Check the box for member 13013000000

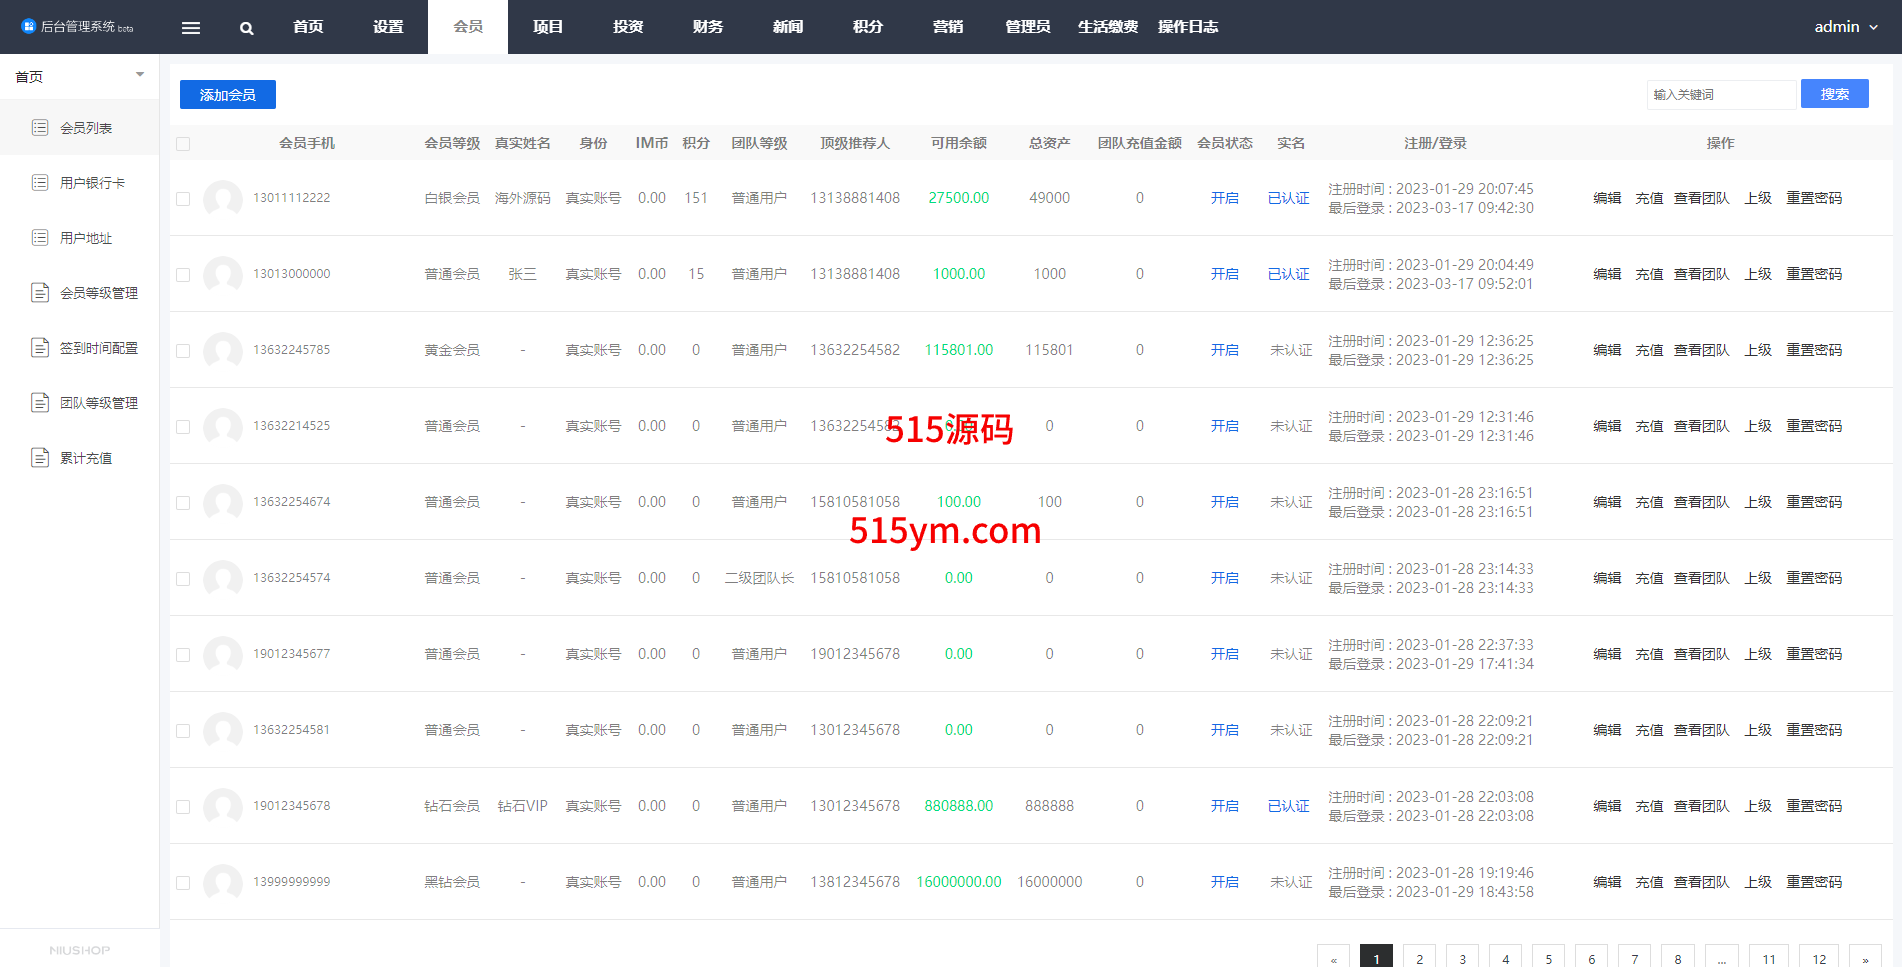(x=183, y=275)
